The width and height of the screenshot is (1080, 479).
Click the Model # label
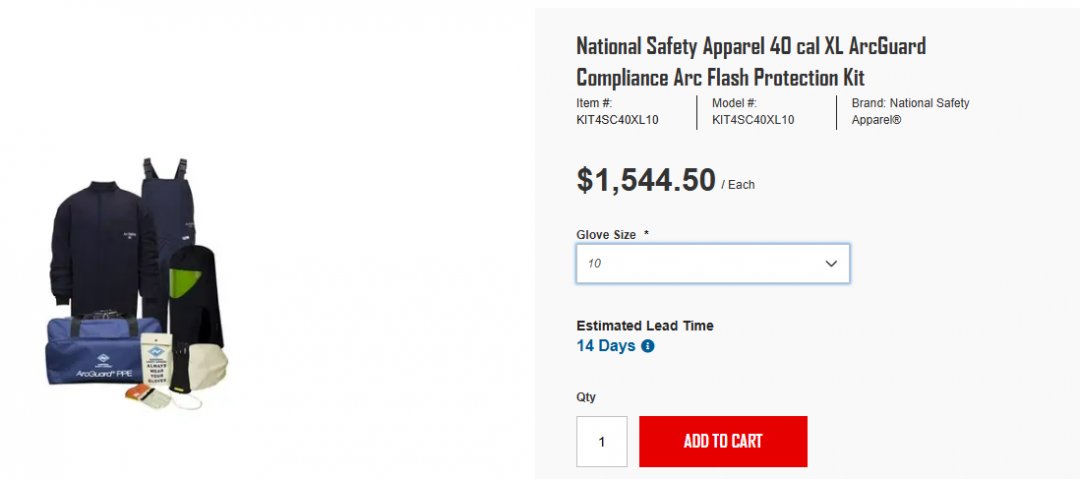[x=734, y=103]
